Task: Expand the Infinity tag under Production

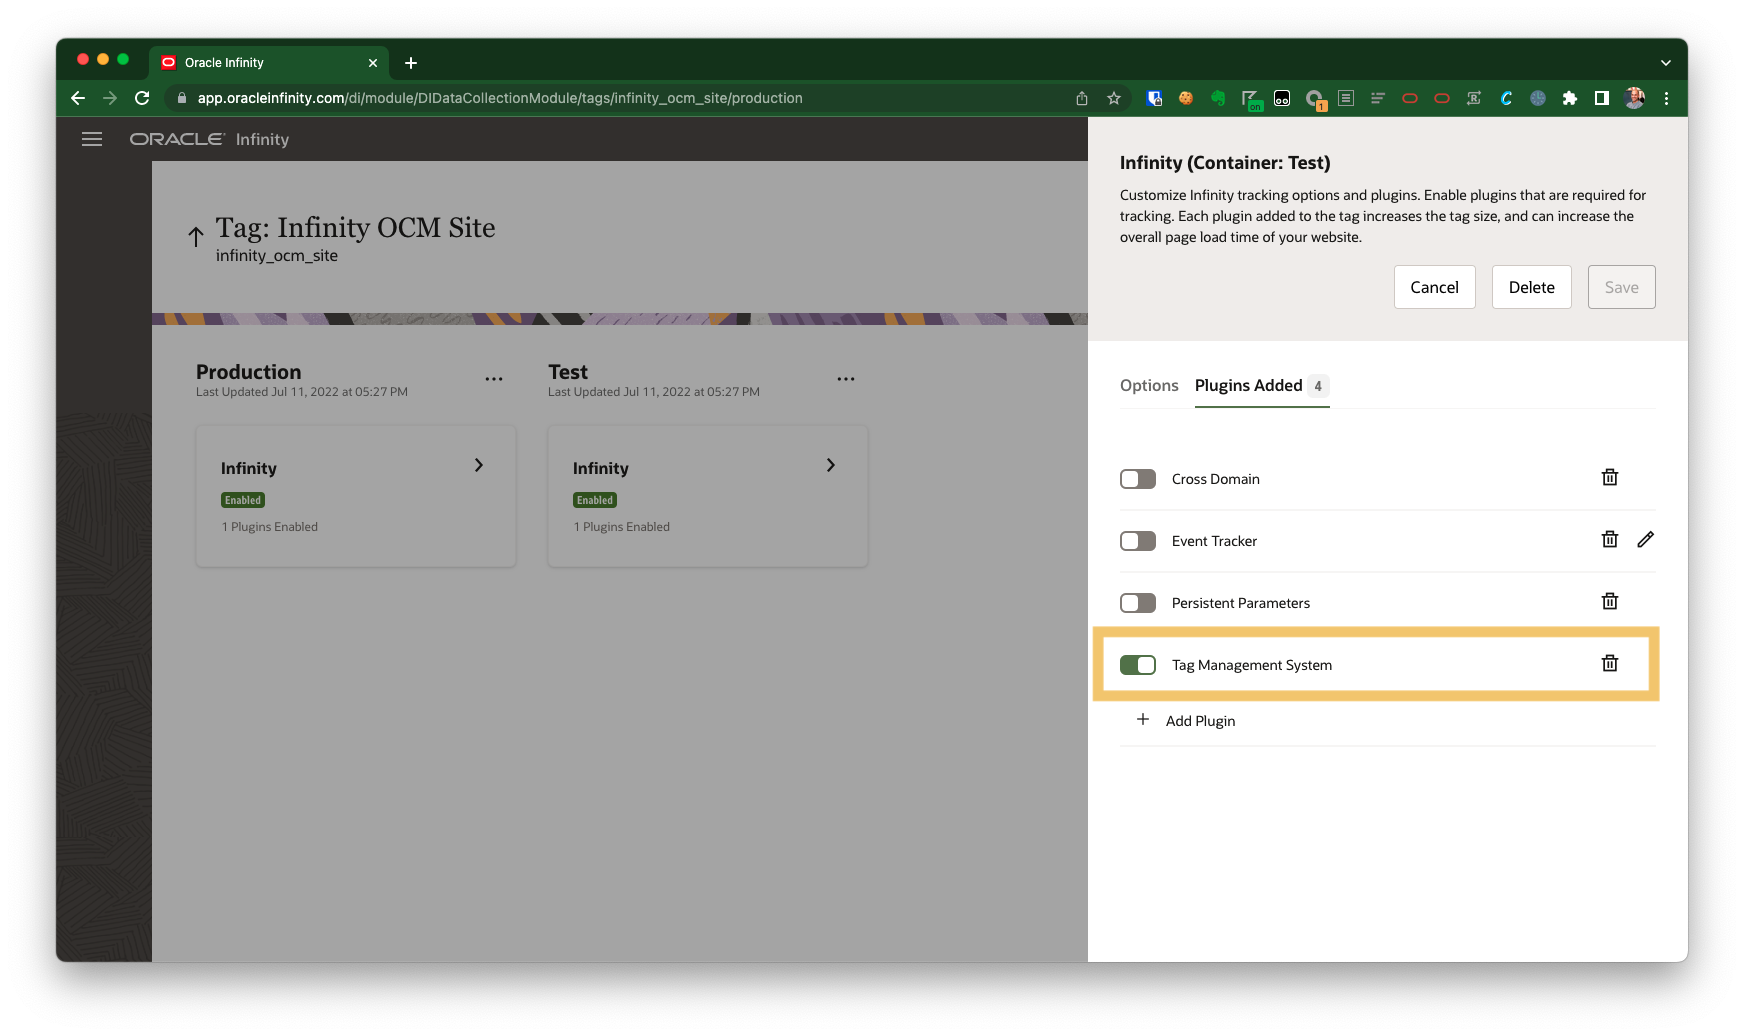Action: click(478, 465)
